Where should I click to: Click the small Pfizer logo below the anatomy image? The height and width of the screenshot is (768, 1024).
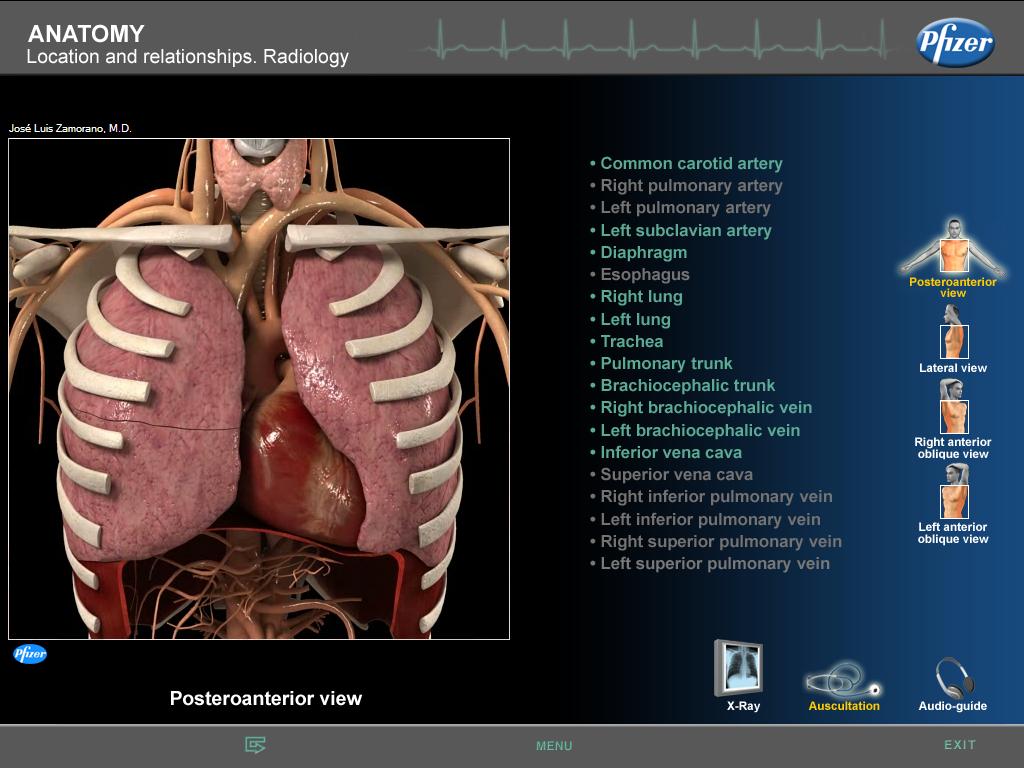coord(30,654)
